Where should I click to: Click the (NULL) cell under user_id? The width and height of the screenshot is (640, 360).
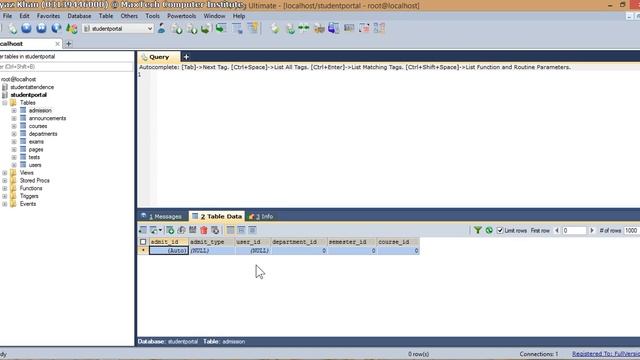pyautogui.click(x=253, y=251)
